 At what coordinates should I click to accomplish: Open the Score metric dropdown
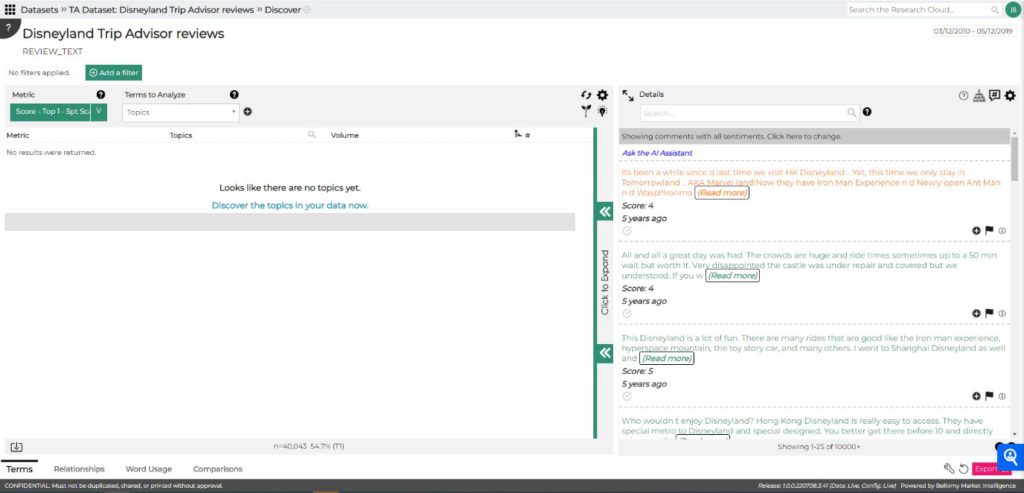tap(58, 112)
